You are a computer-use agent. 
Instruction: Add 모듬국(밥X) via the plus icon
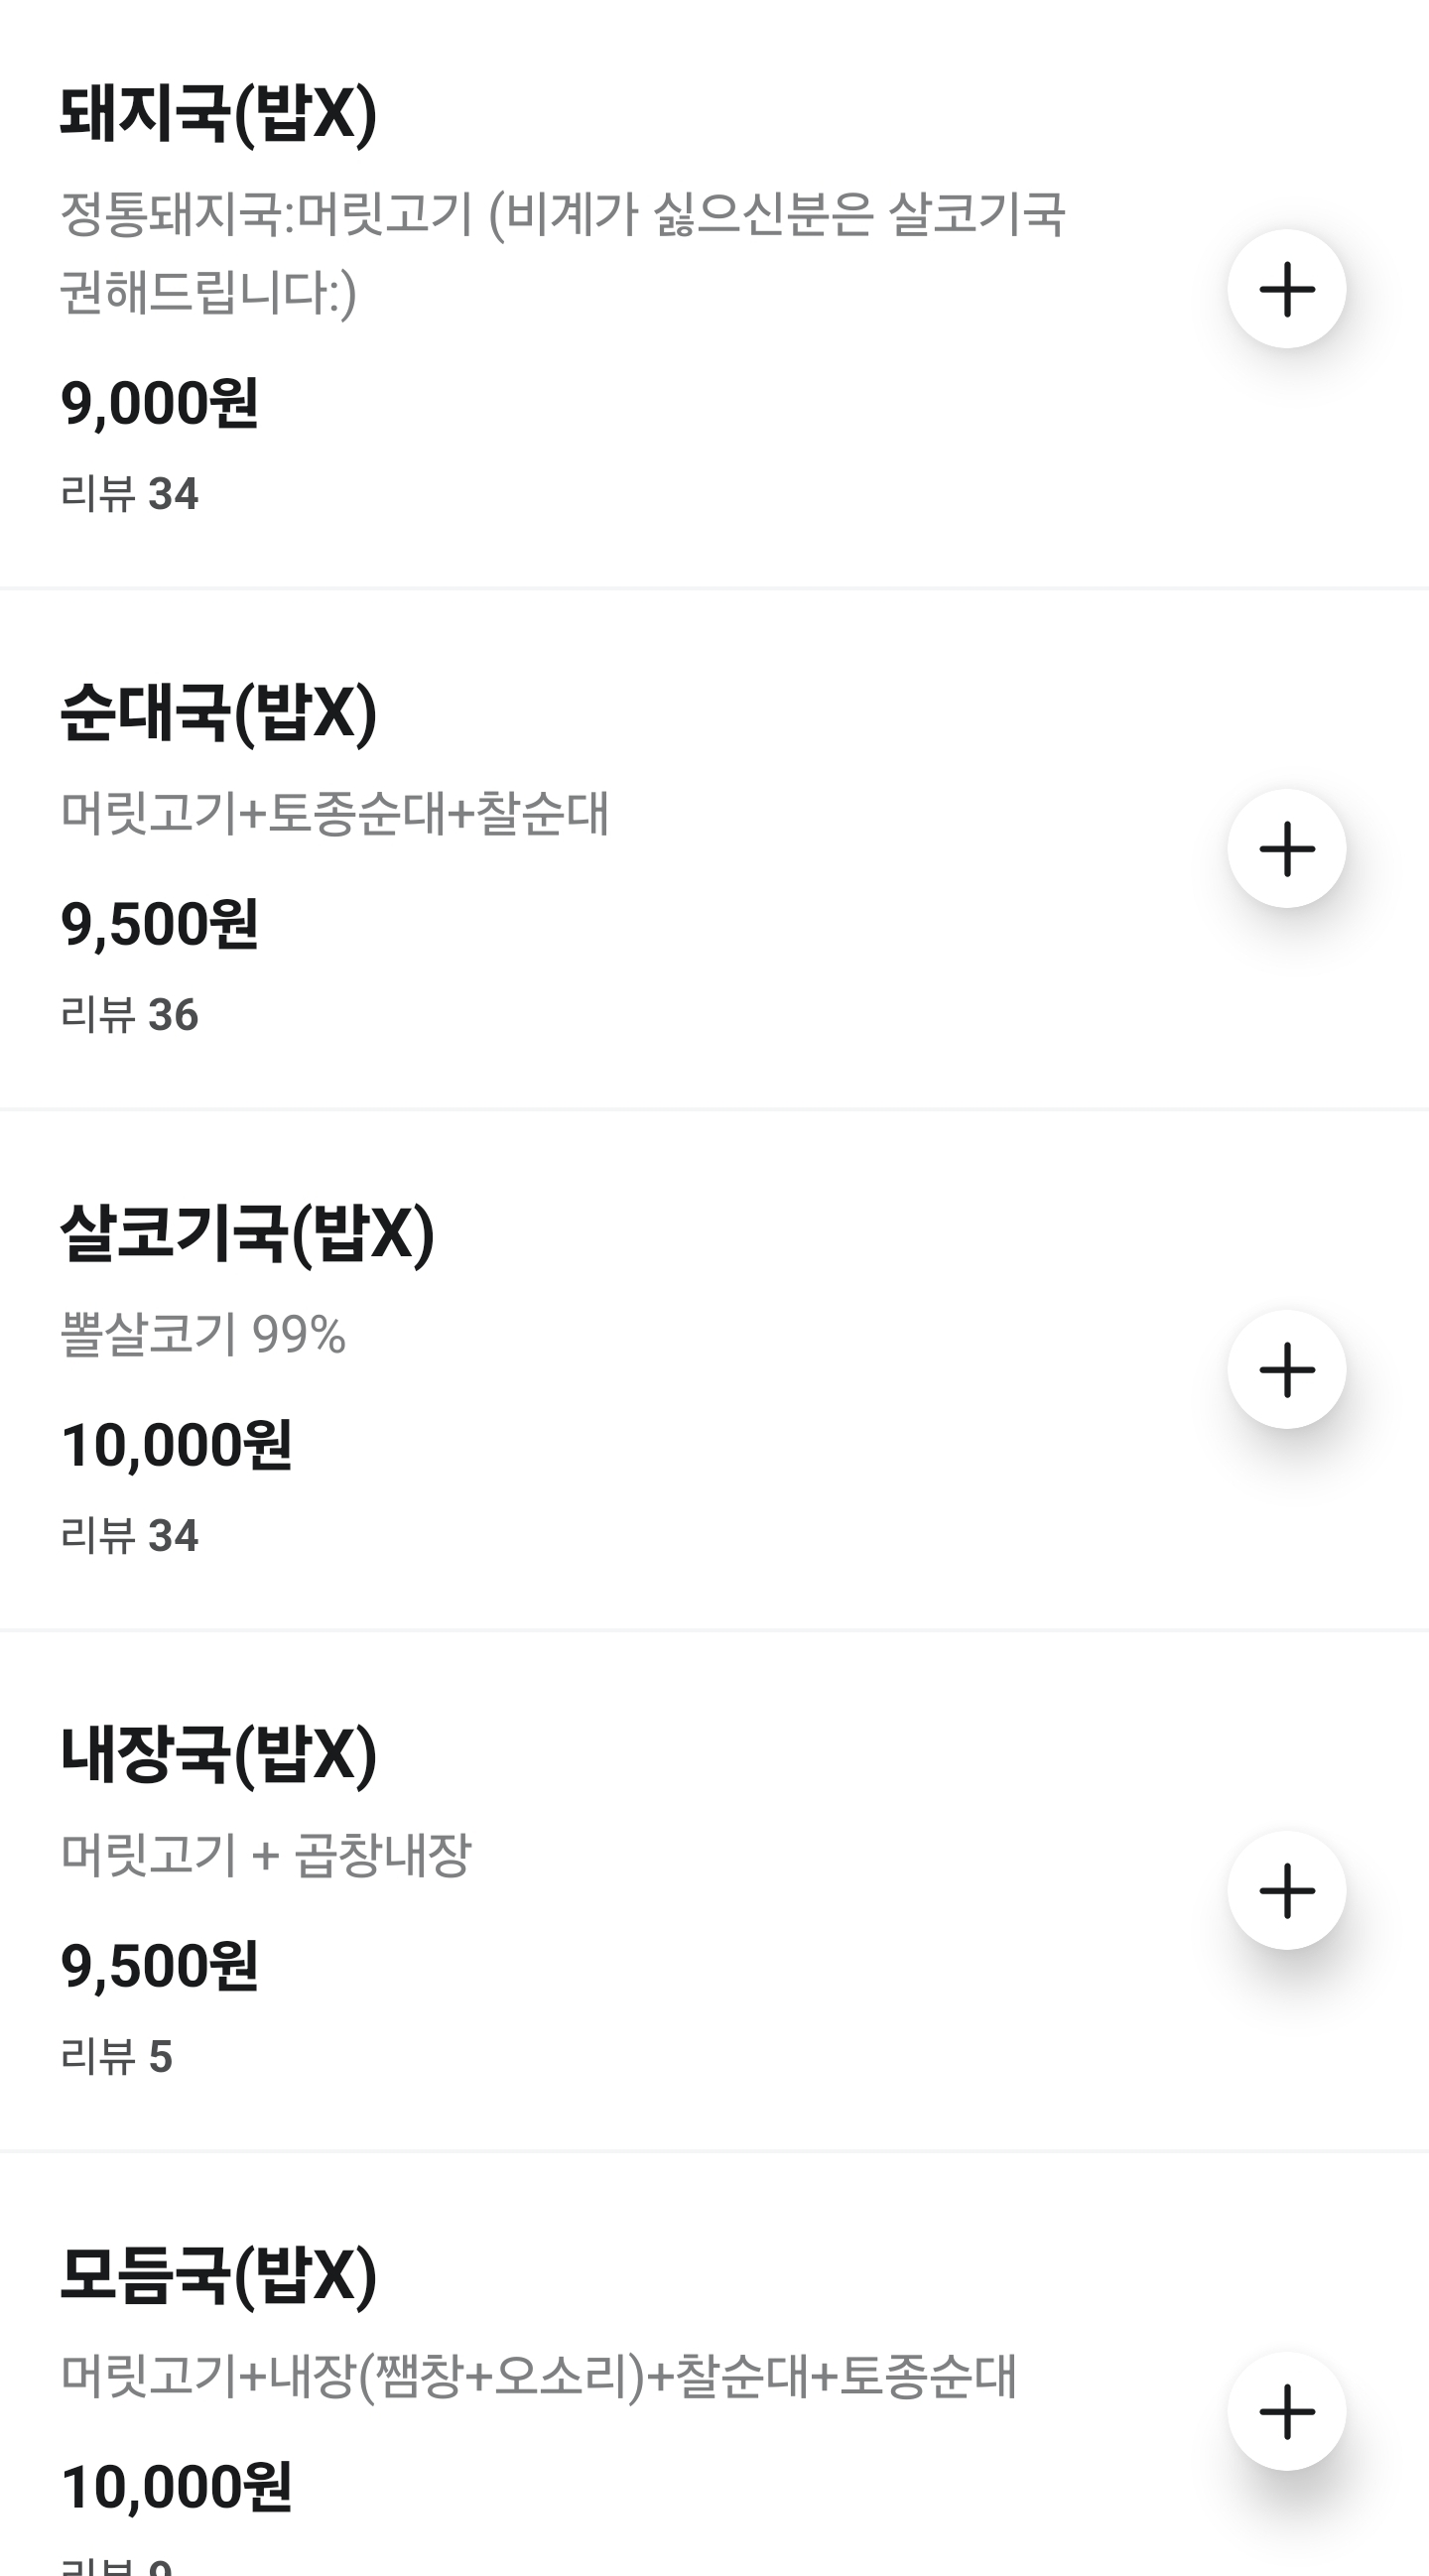coord(1286,2411)
